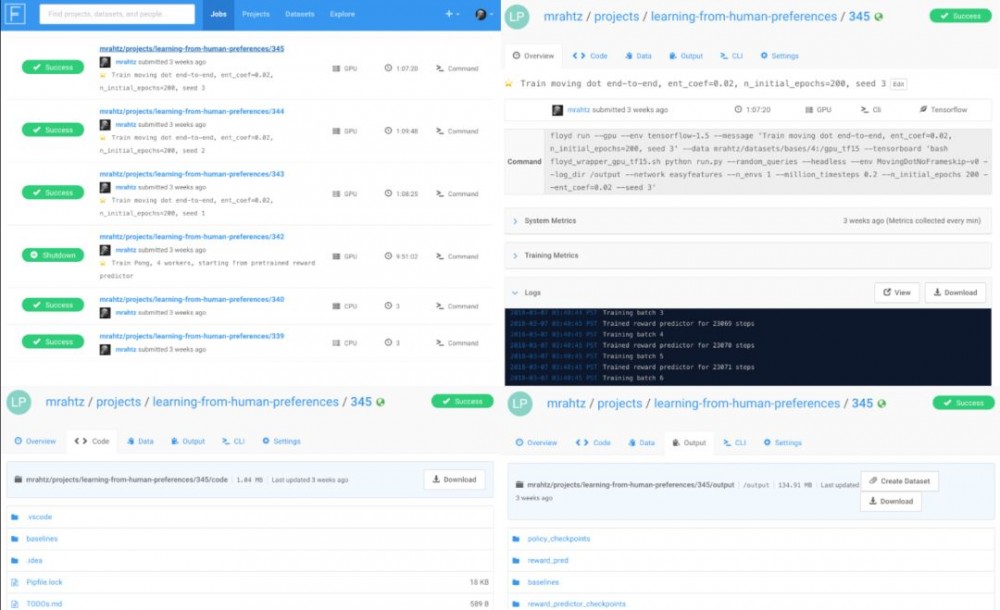Click the View logs button
The image size is (1000, 610).
897,292
